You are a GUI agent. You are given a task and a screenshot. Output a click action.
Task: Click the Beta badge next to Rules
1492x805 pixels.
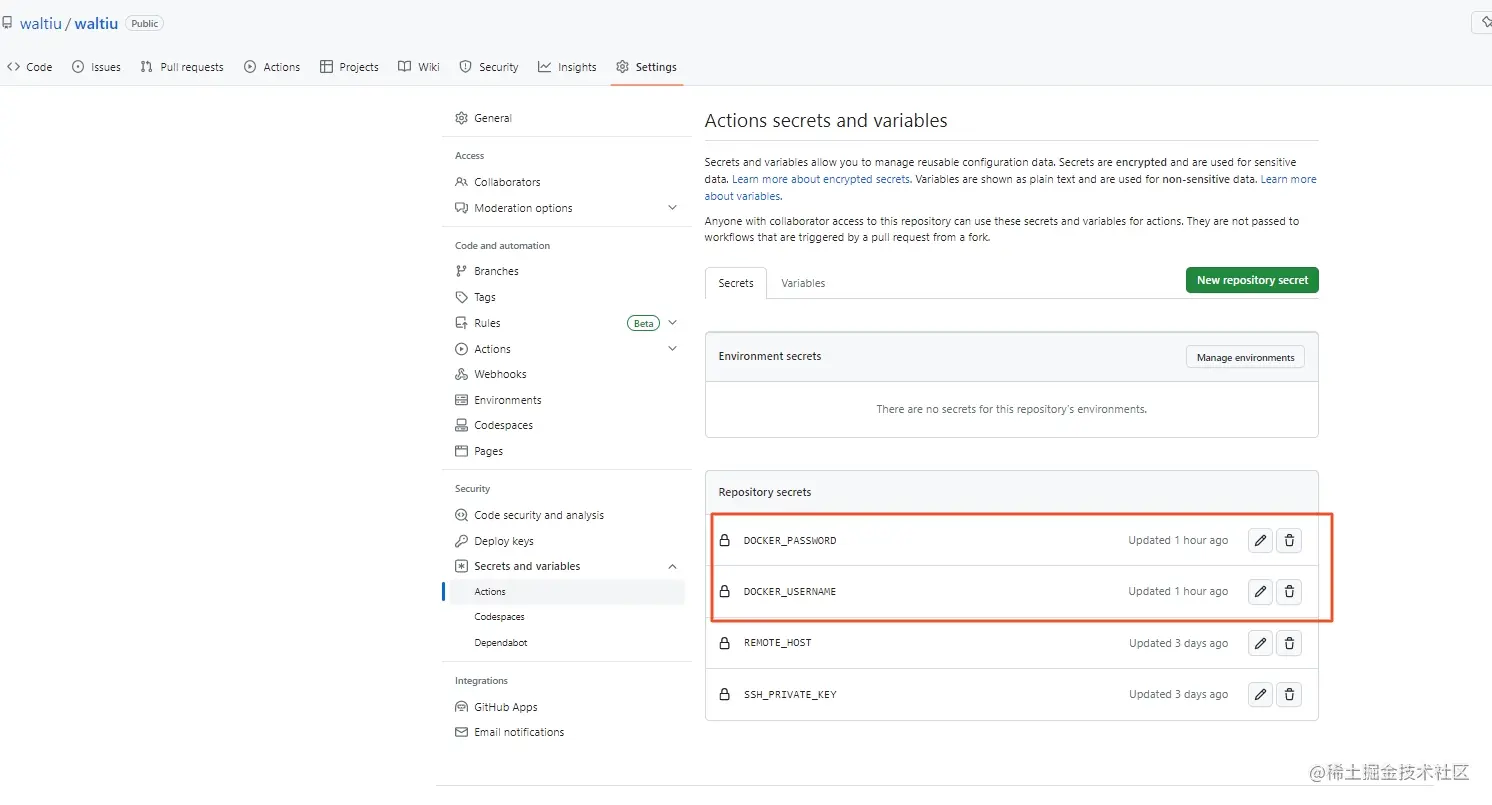click(x=643, y=323)
